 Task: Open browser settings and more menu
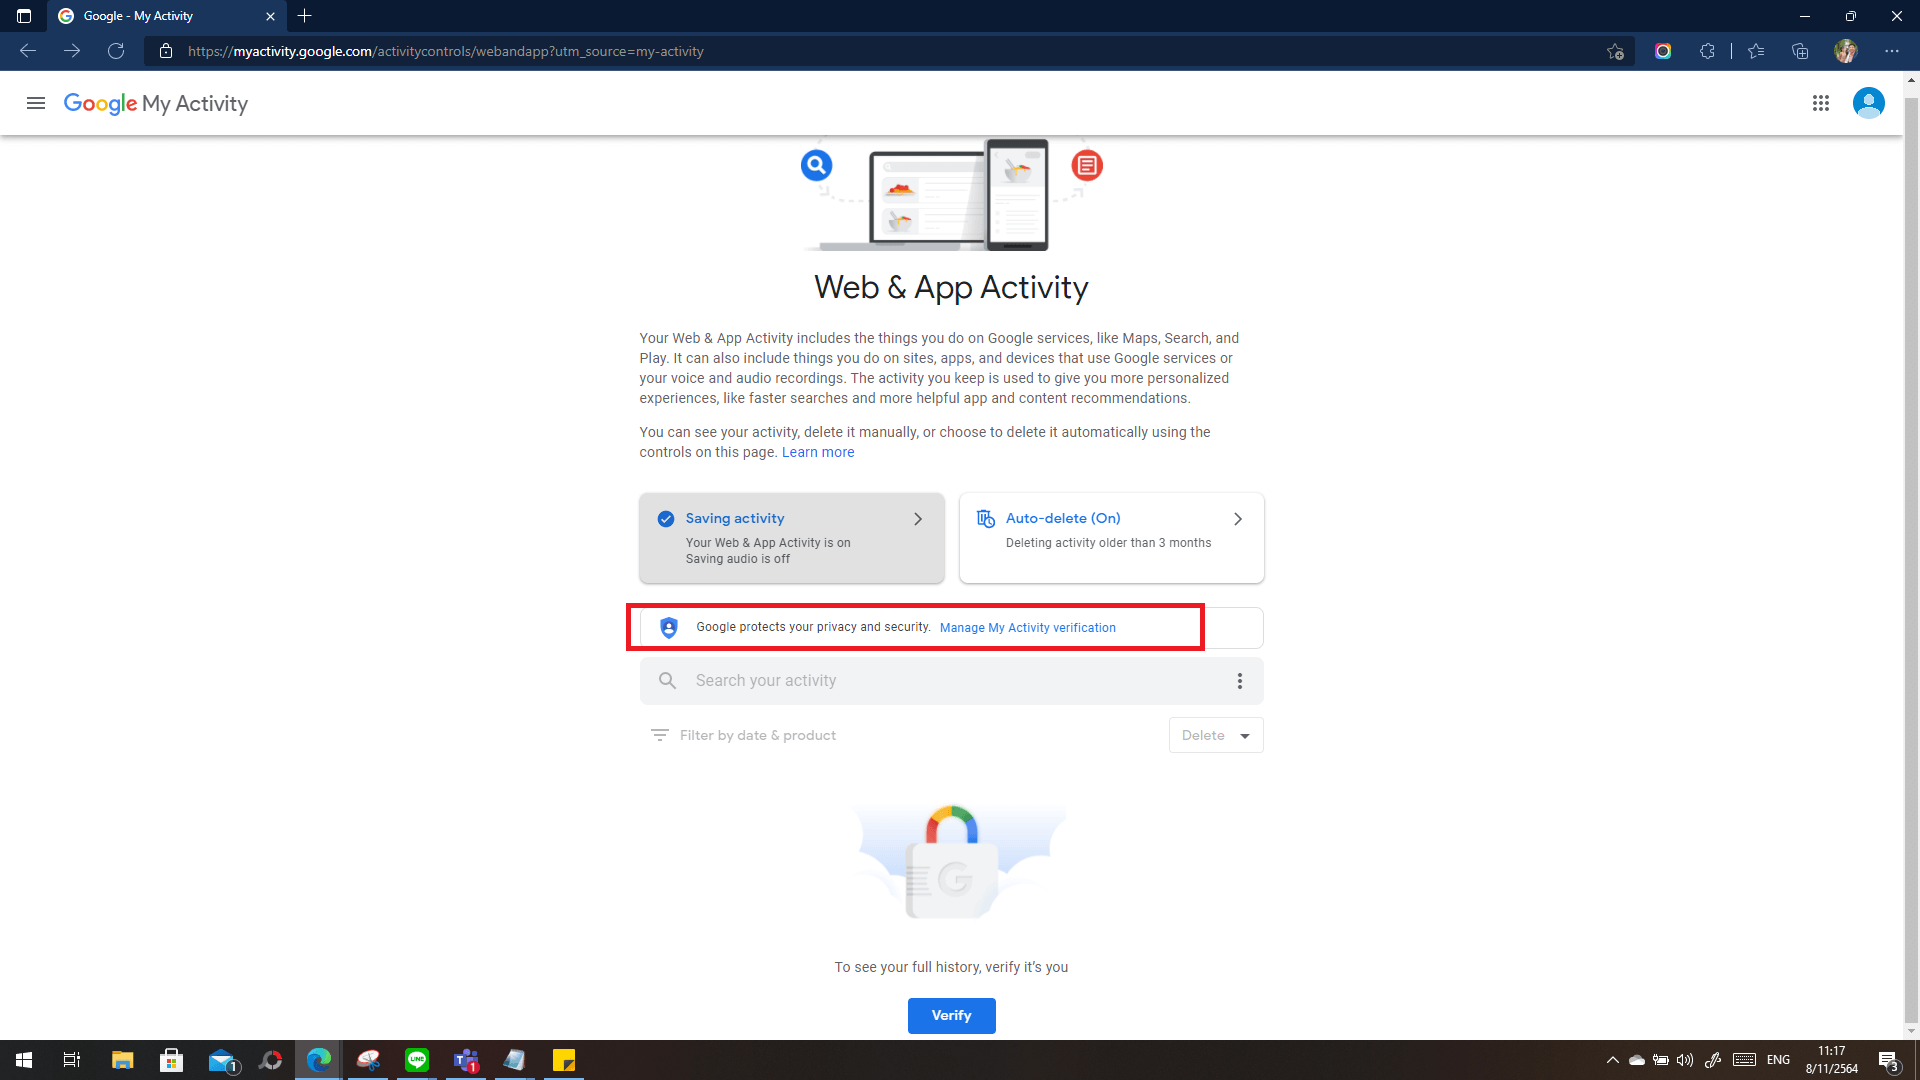click(1892, 51)
